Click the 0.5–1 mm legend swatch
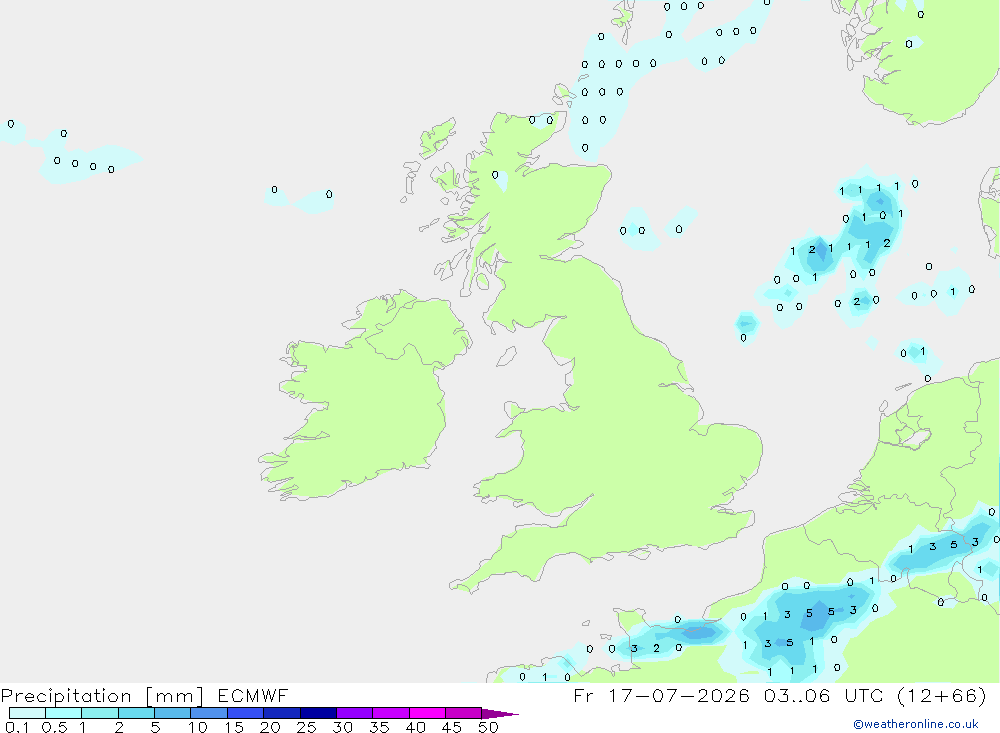This screenshot has width=1000, height=733. [64, 713]
